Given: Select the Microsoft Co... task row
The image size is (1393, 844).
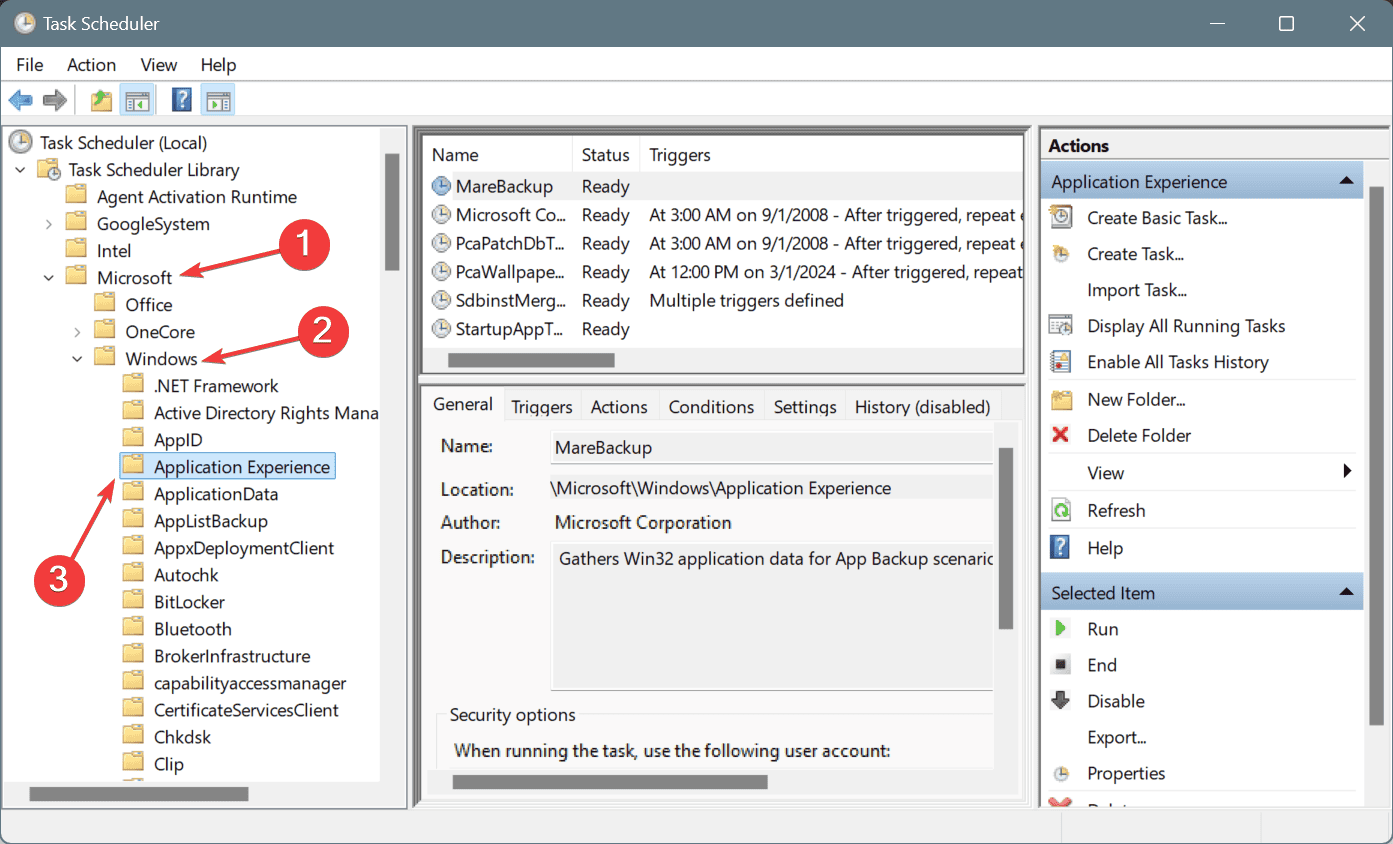Looking at the screenshot, I should coord(725,215).
